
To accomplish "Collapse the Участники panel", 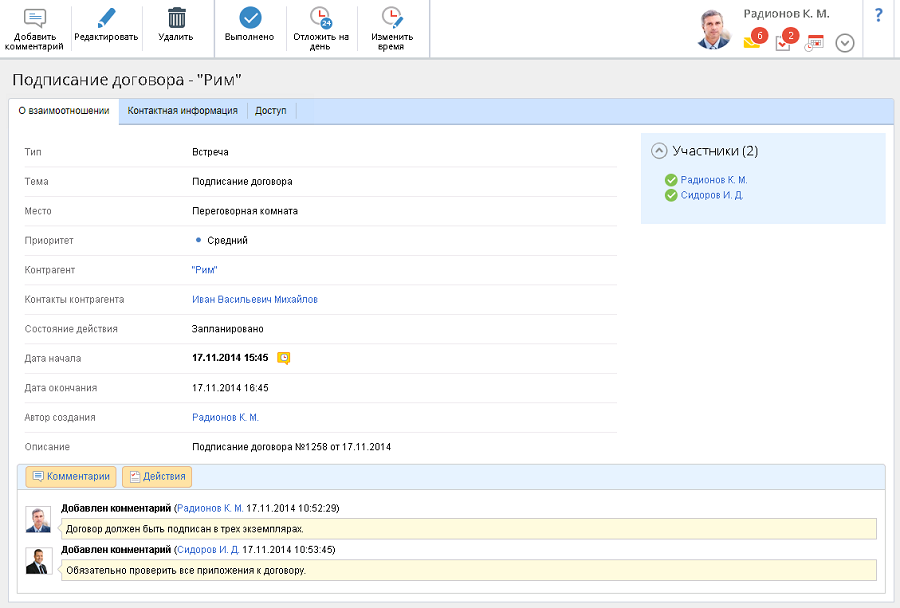I will tap(658, 151).
